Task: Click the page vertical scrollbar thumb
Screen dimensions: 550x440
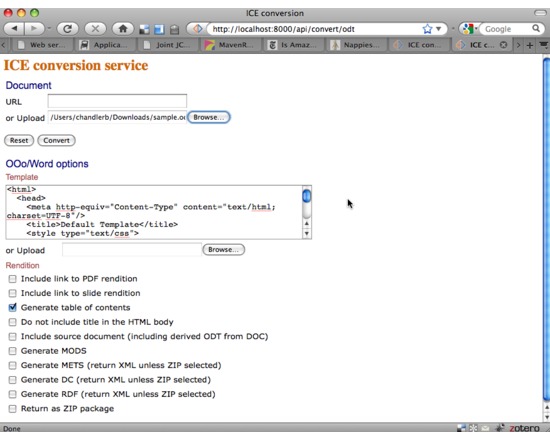Action: pos(546,230)
